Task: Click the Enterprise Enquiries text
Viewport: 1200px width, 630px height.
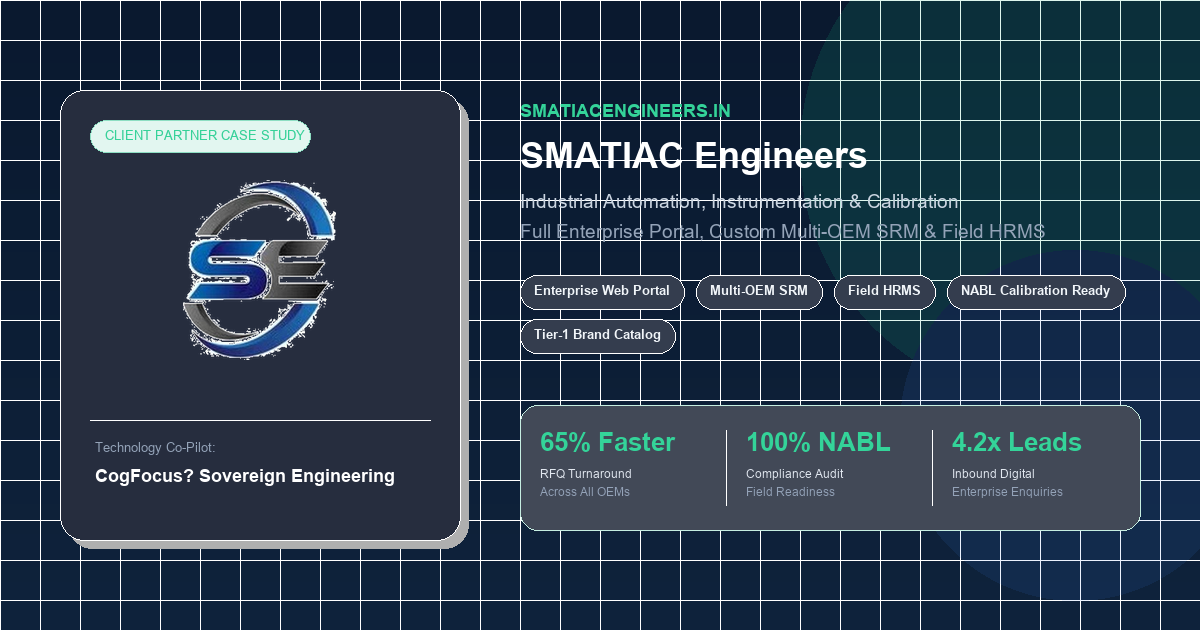Action: 1007,492
